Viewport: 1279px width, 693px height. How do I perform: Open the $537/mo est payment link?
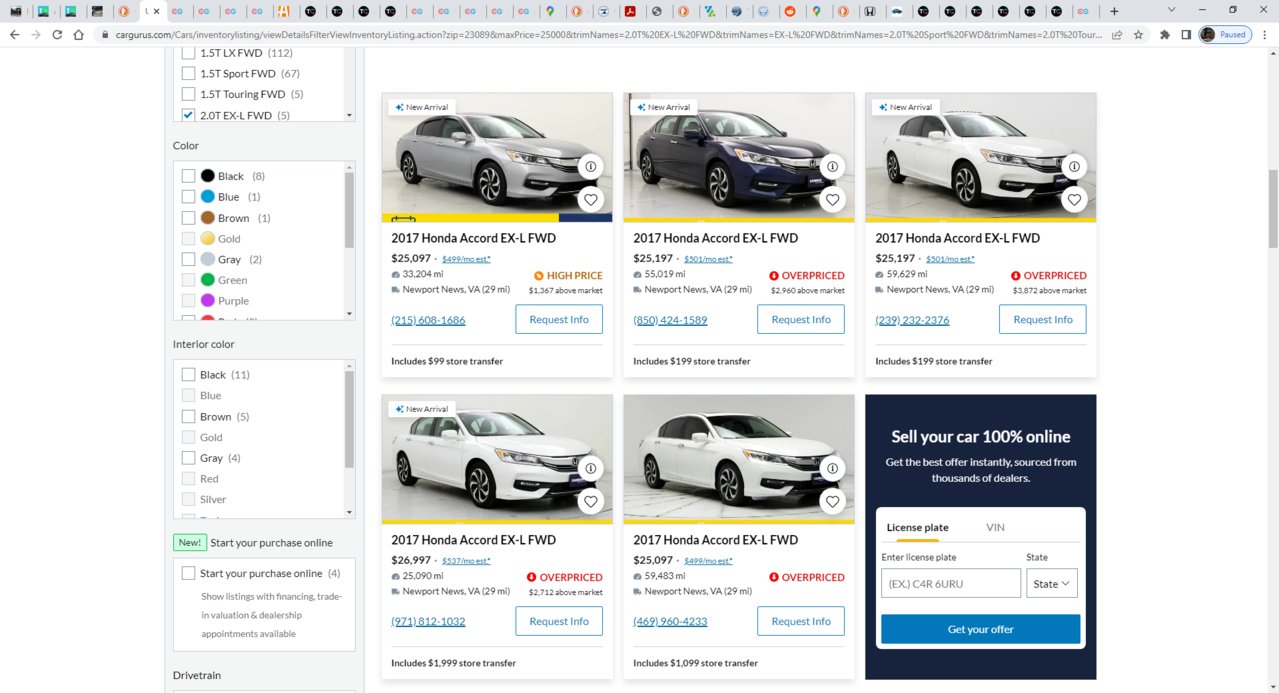(466, 561)
